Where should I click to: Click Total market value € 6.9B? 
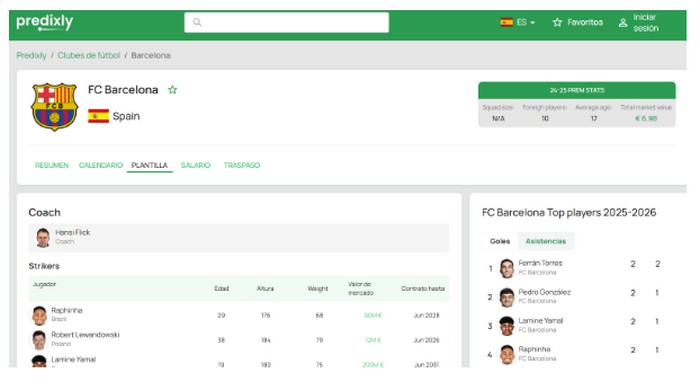pos(646,119)
